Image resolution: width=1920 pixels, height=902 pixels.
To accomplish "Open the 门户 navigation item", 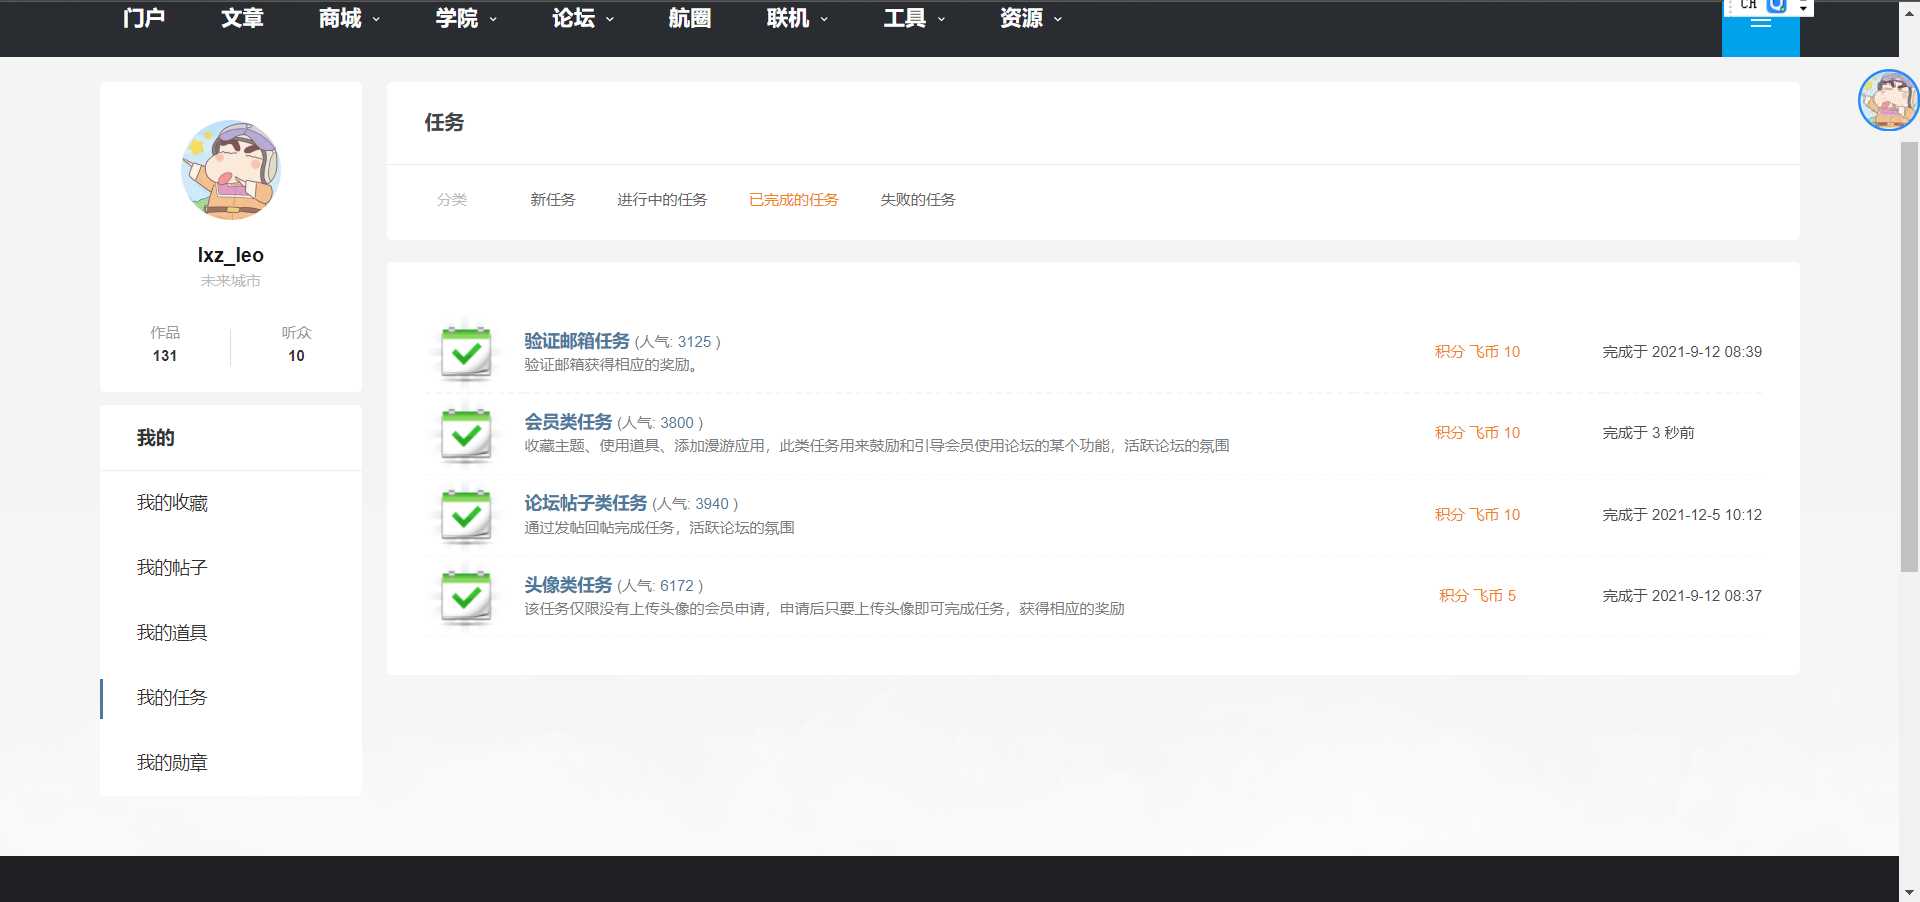I will pos(144,18).
